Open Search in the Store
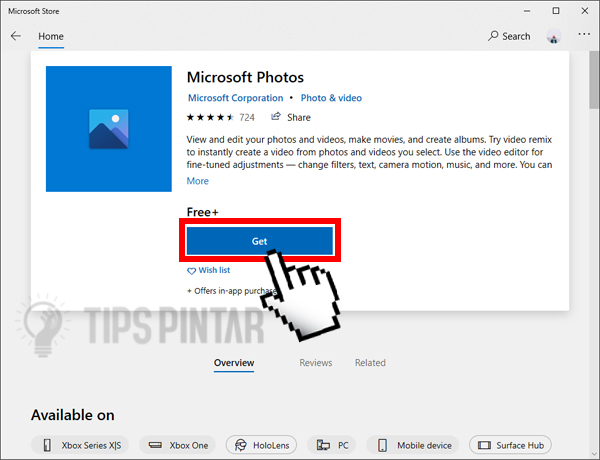The width and height of the screenshot is (600, 460). pyautogui.click(x=509, y=36)
